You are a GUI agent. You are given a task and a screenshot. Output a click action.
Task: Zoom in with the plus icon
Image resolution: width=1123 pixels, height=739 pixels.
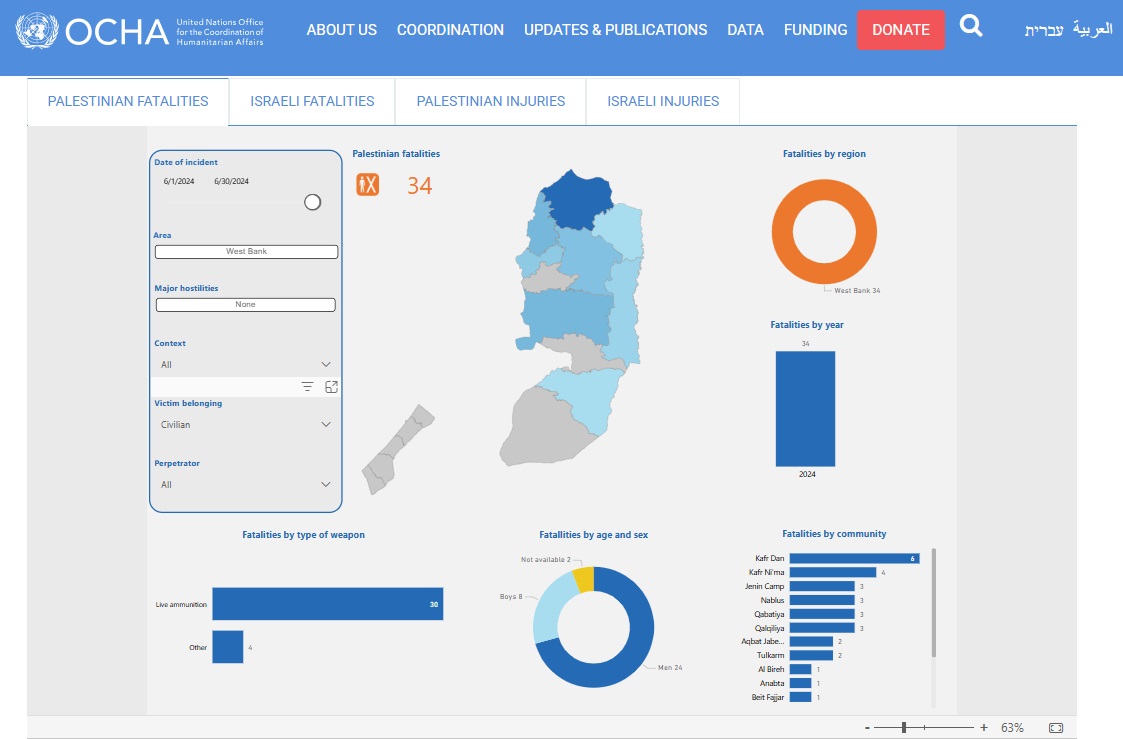coord(984,727)
